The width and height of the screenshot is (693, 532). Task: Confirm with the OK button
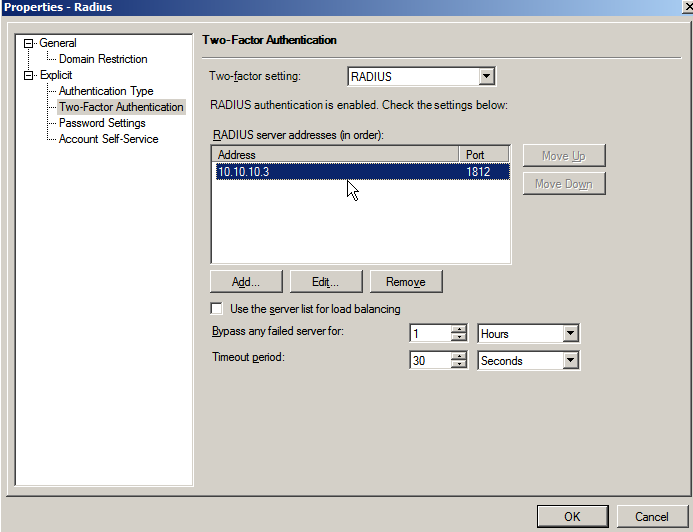click(x=572, y=517)
